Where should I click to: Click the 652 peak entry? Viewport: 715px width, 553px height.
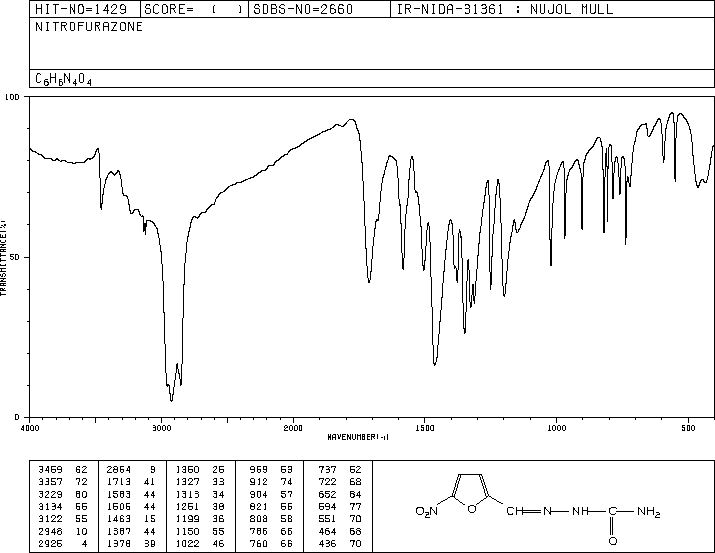click(340, 495)
